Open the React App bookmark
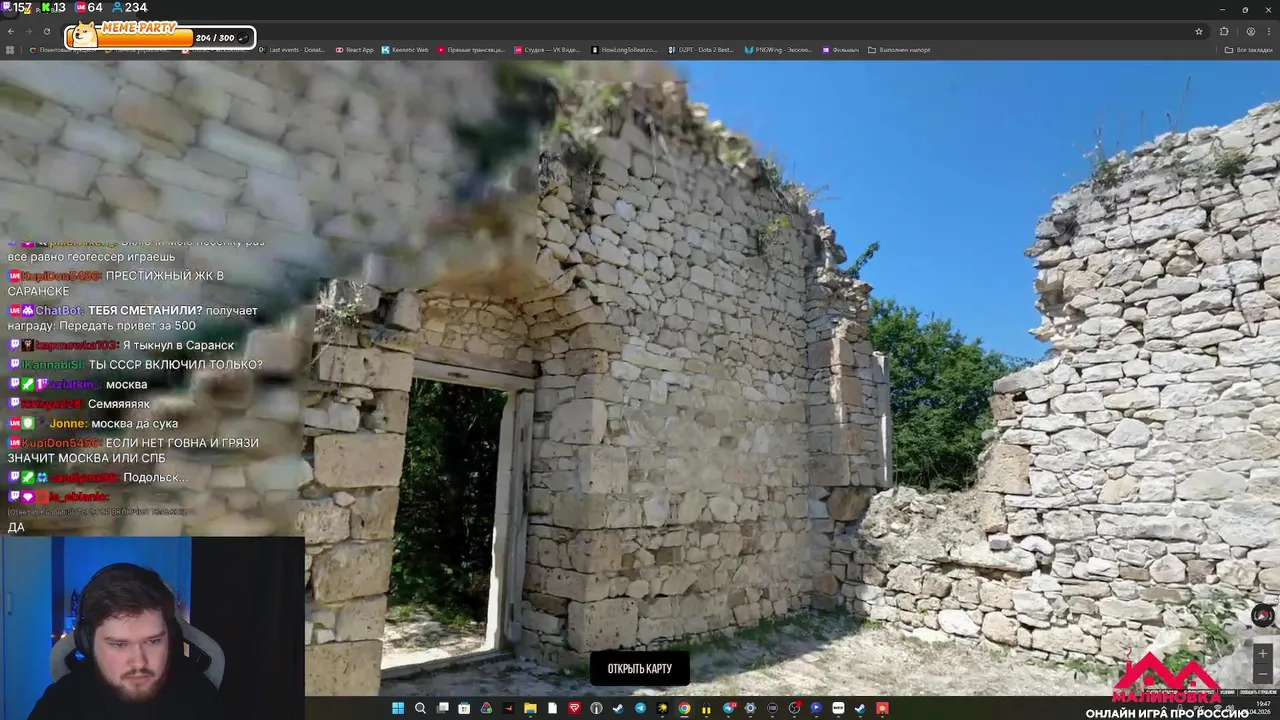 tap(354, 50)
